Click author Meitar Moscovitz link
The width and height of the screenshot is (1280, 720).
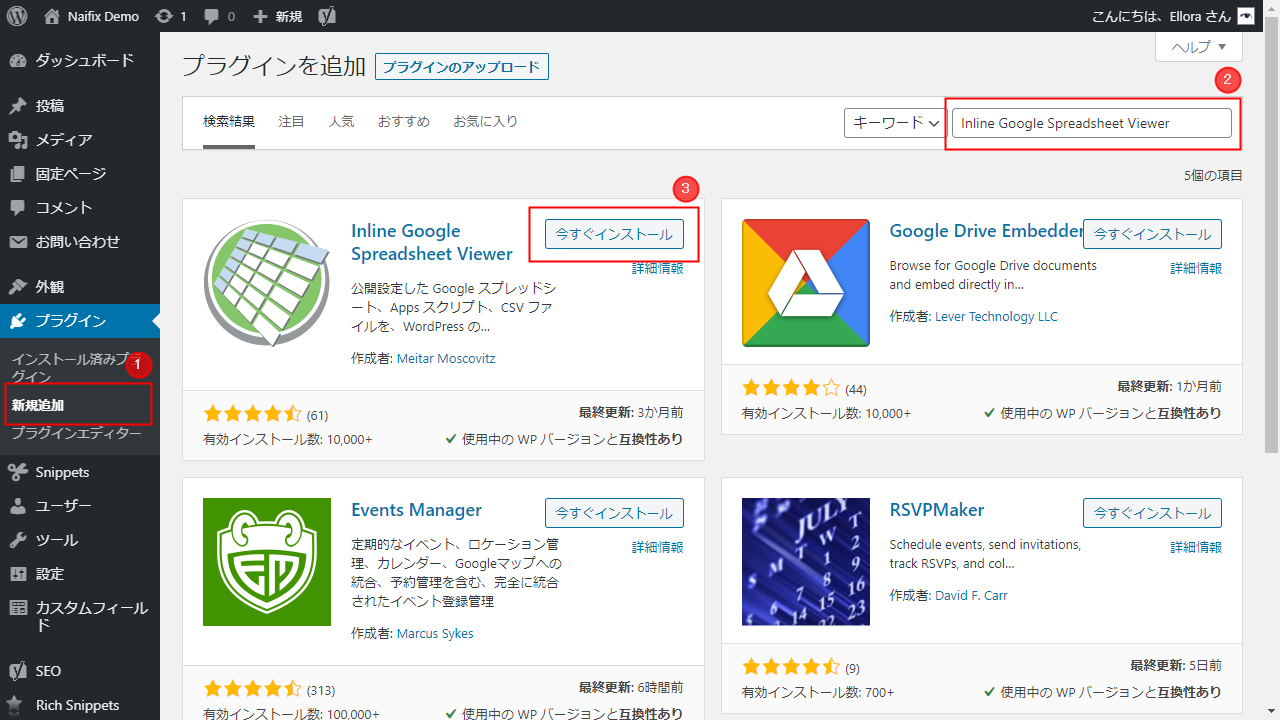(446, 358)
